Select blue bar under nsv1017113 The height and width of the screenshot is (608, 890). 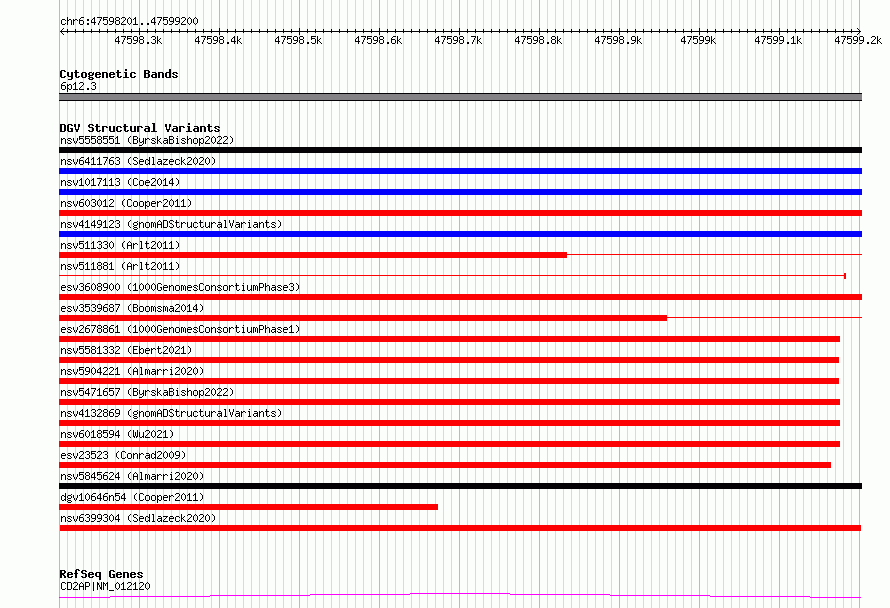[460, 192]
